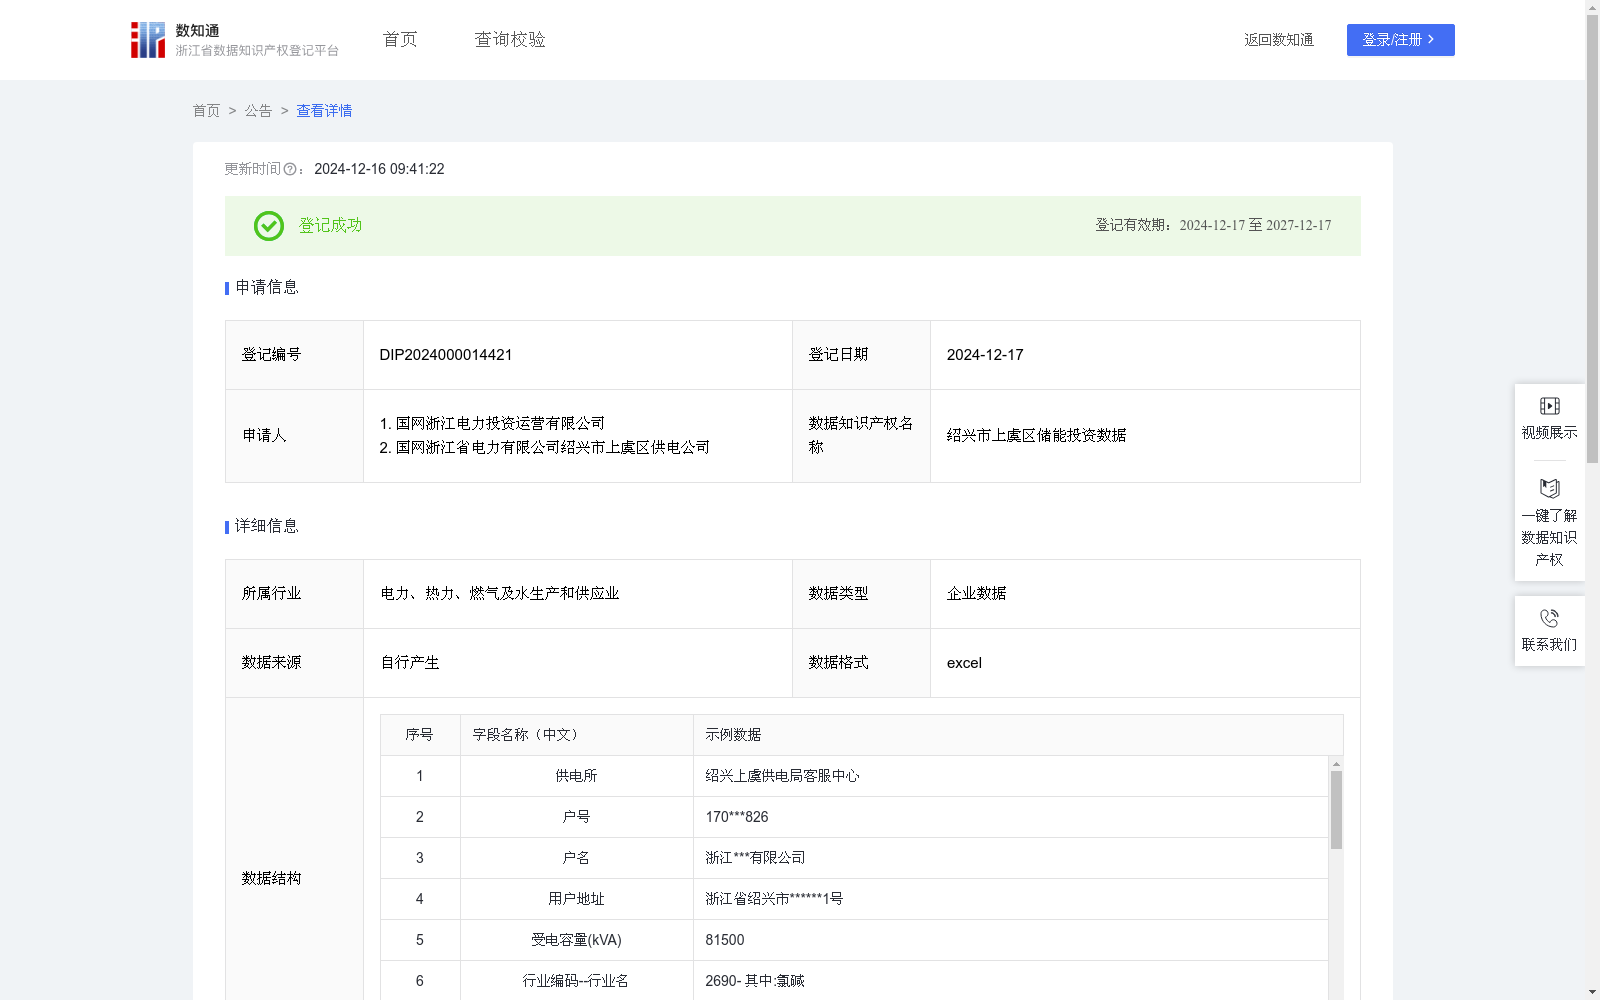This screenshot has height=1000, width=1600.
Task: Click the 行业编码--行业名 field cell
Action: [576, 981]
